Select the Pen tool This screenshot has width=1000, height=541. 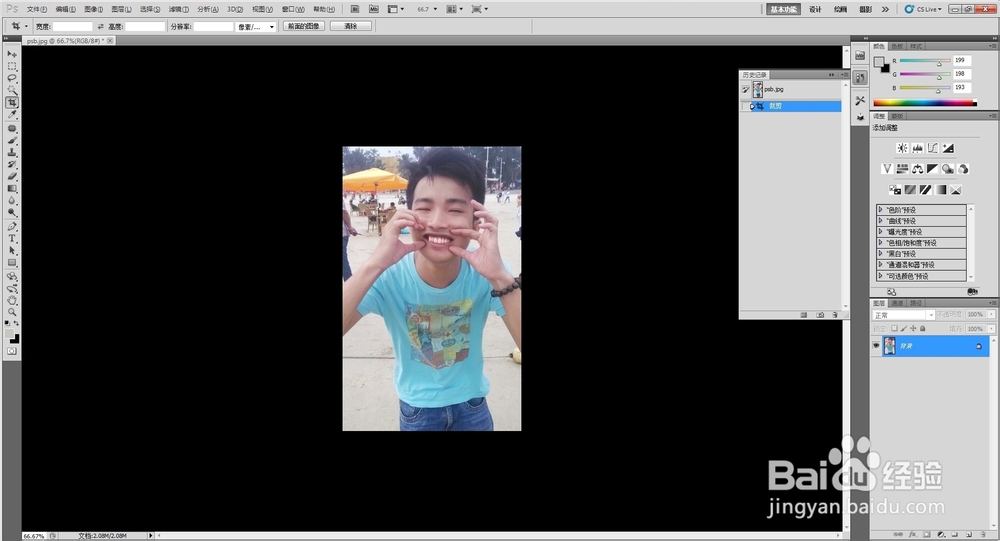[12, 226]
